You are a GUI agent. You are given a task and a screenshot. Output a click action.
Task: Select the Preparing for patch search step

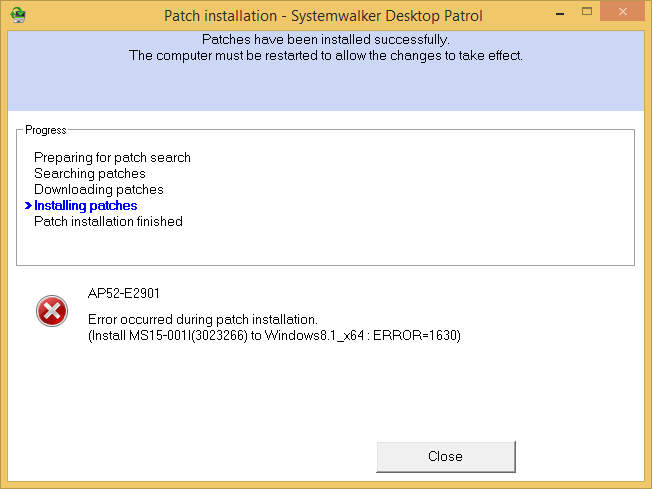(x=112, y=158)
